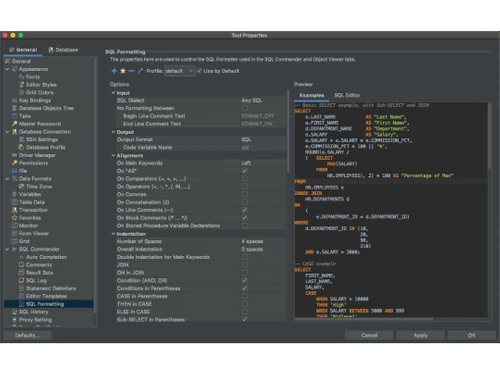
Task: Collapse the Database Connection tree node
Action: [7, 132]
